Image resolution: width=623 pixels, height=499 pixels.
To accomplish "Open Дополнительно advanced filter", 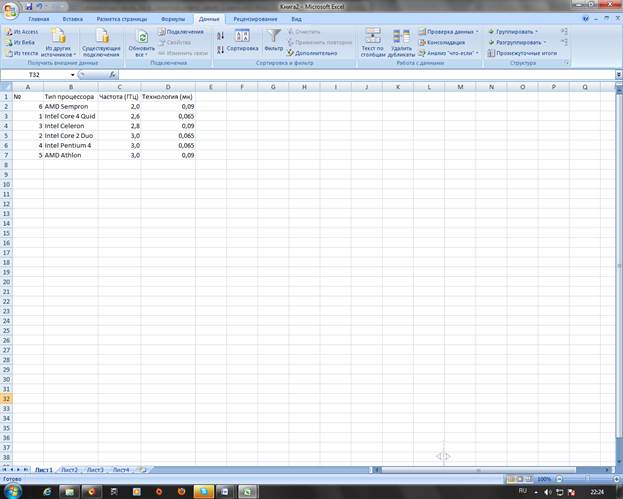I will [312, 53].
